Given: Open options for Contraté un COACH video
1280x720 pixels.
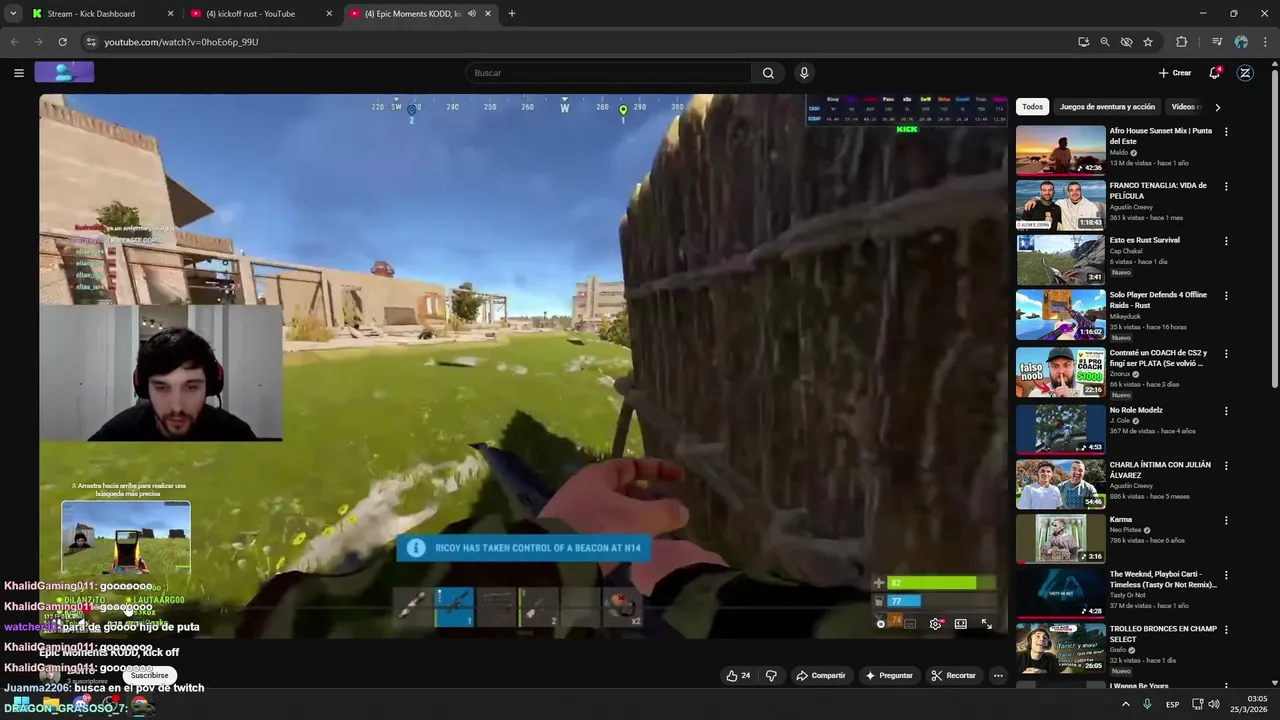Looking at the screenshot, I should 1226,354.
